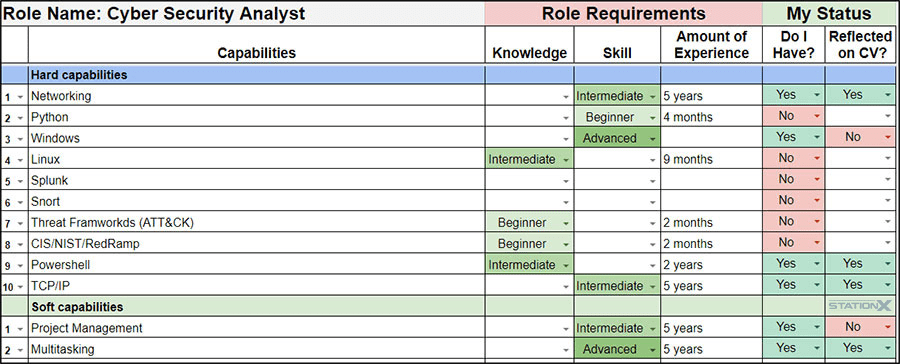Open Windows Skill dropdown showing Advanced

(617, 138)
